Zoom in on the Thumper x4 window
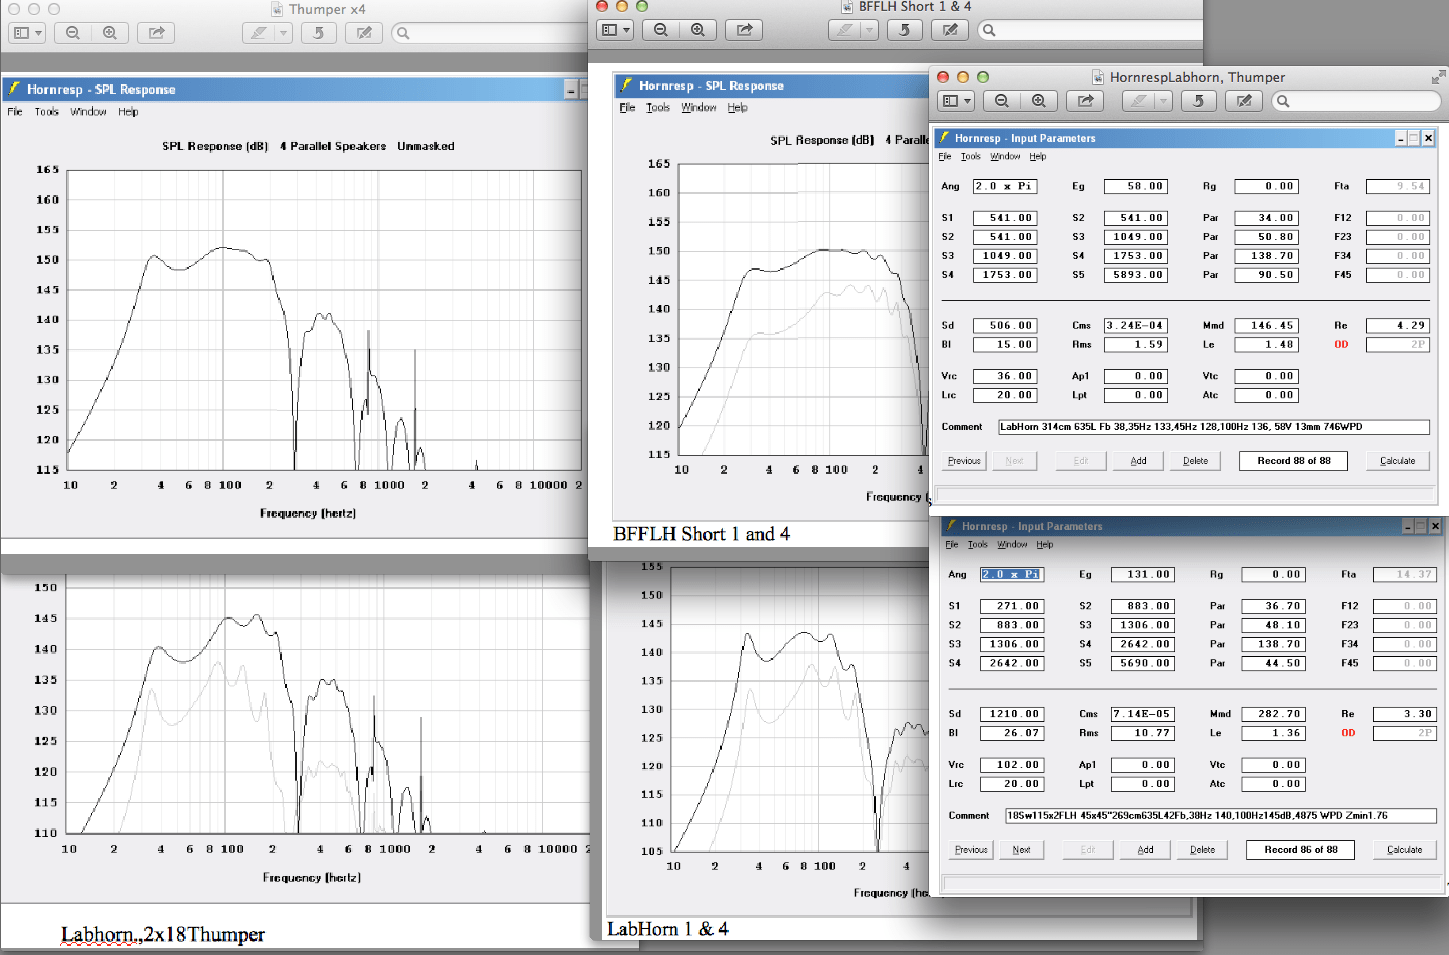Screen dimensions: 1449x955 pos(110,33)
